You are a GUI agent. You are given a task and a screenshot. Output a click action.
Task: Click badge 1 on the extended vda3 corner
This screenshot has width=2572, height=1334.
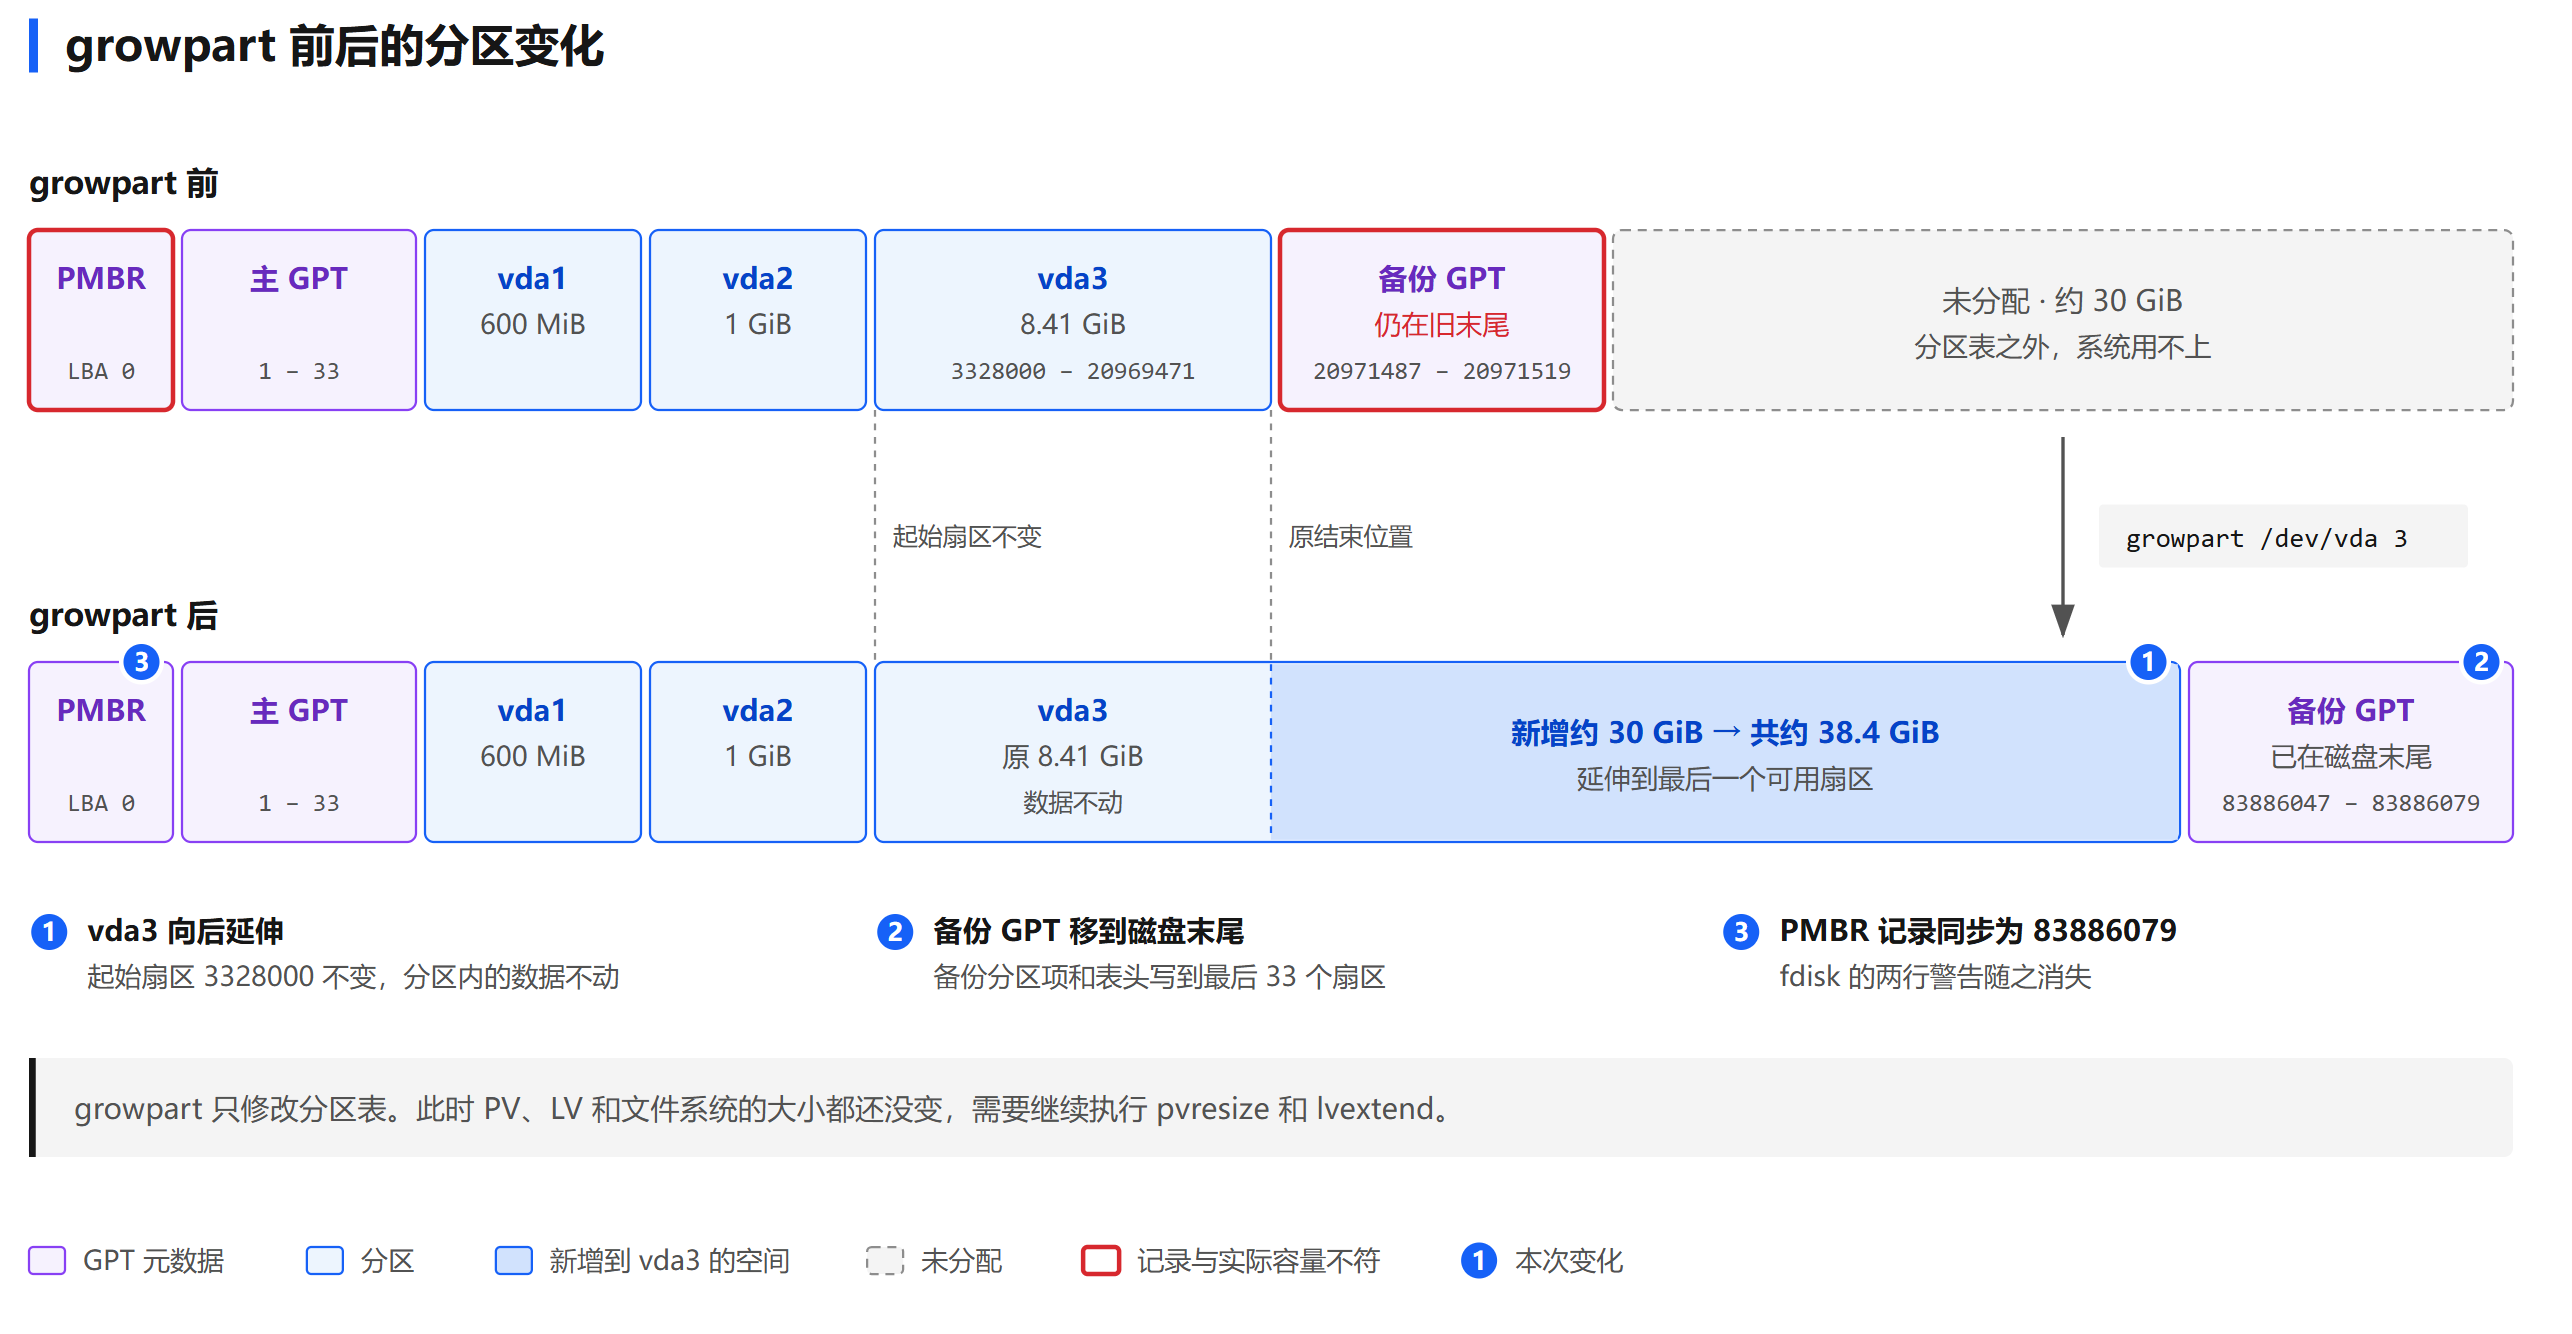tap(2148, 662)
